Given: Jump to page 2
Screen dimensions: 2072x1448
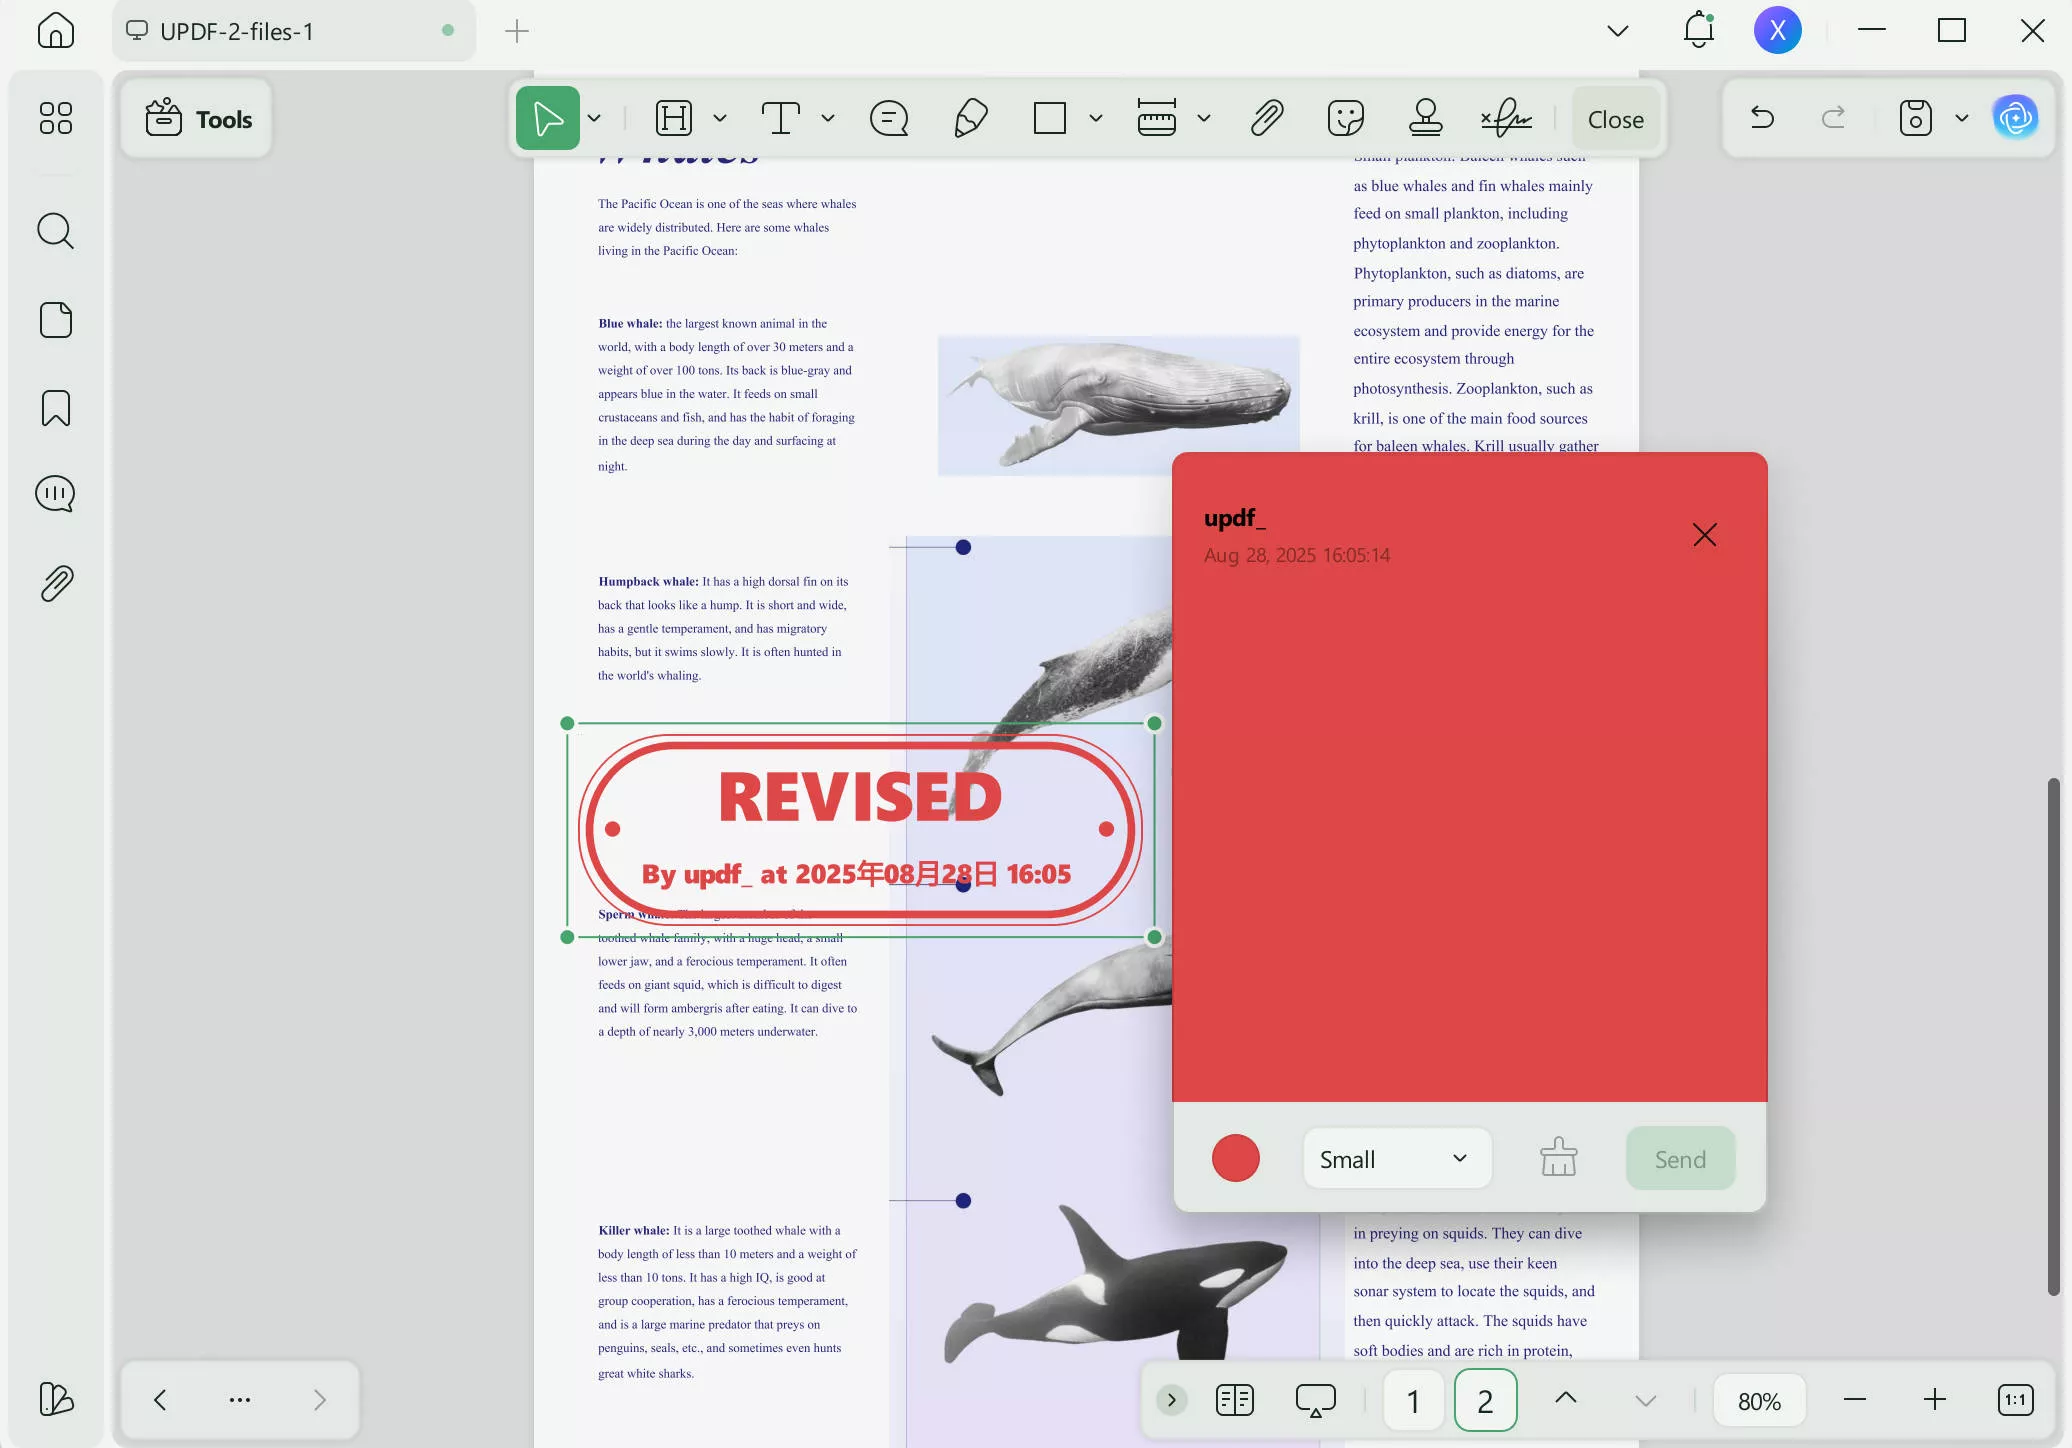Looking at the screenshot, I should [1485, 1400].
